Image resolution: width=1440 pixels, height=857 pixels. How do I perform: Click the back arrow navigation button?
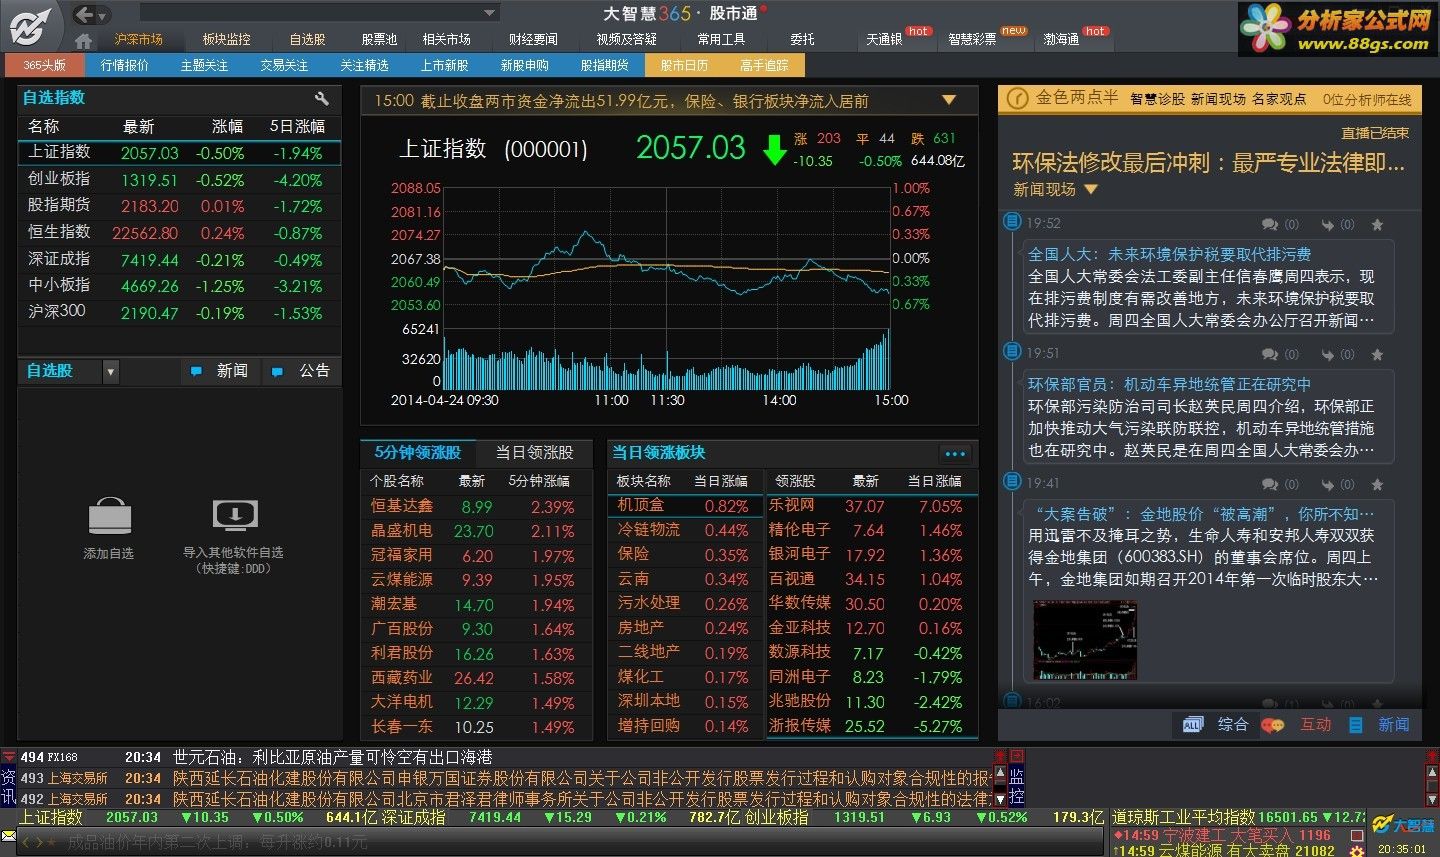[84, 14]
